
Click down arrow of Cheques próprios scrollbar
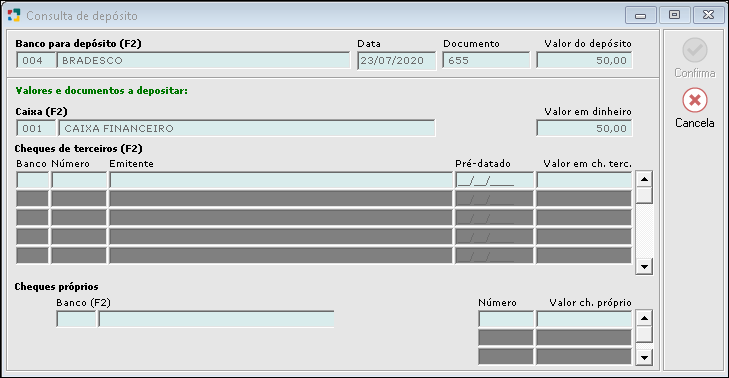(644, 358)
